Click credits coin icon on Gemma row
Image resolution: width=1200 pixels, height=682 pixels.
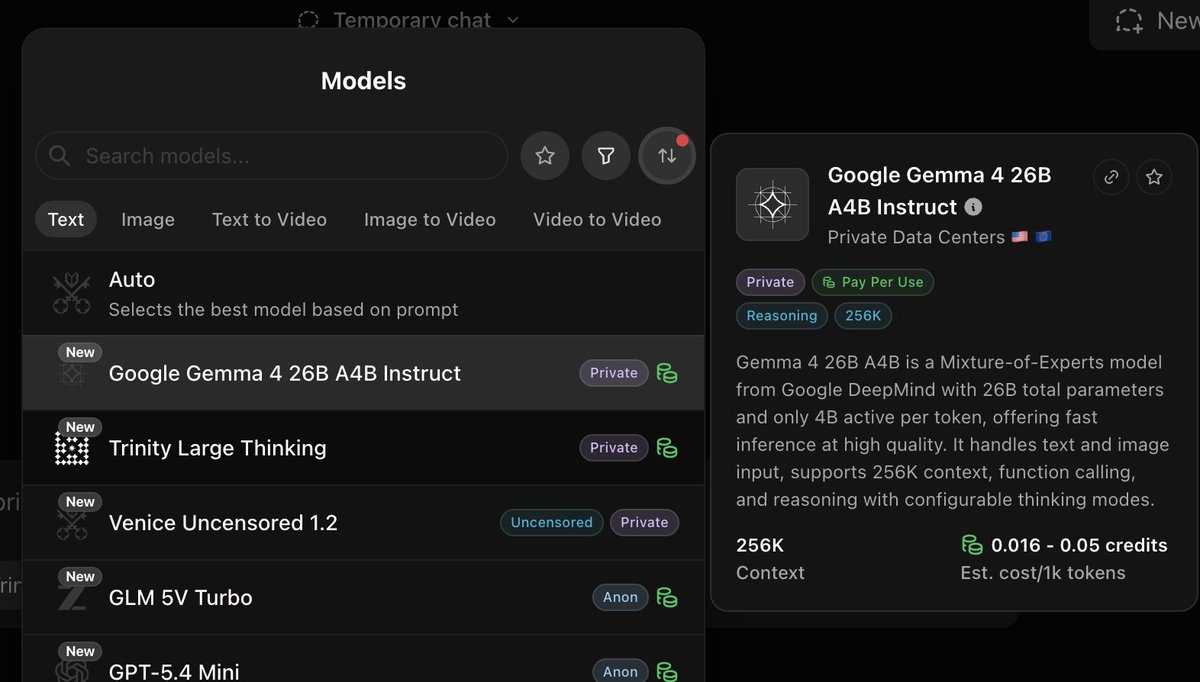click(667, 373)
